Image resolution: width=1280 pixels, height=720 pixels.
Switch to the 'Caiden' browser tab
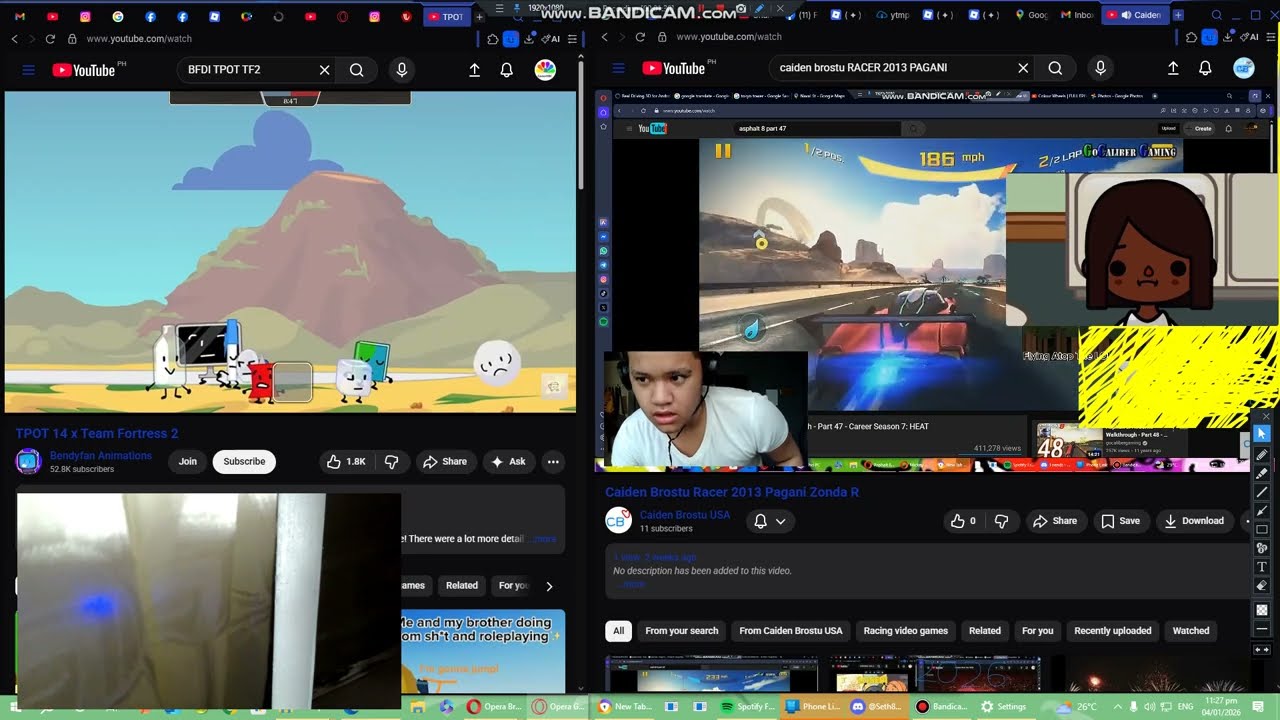tap(1135, 15)
